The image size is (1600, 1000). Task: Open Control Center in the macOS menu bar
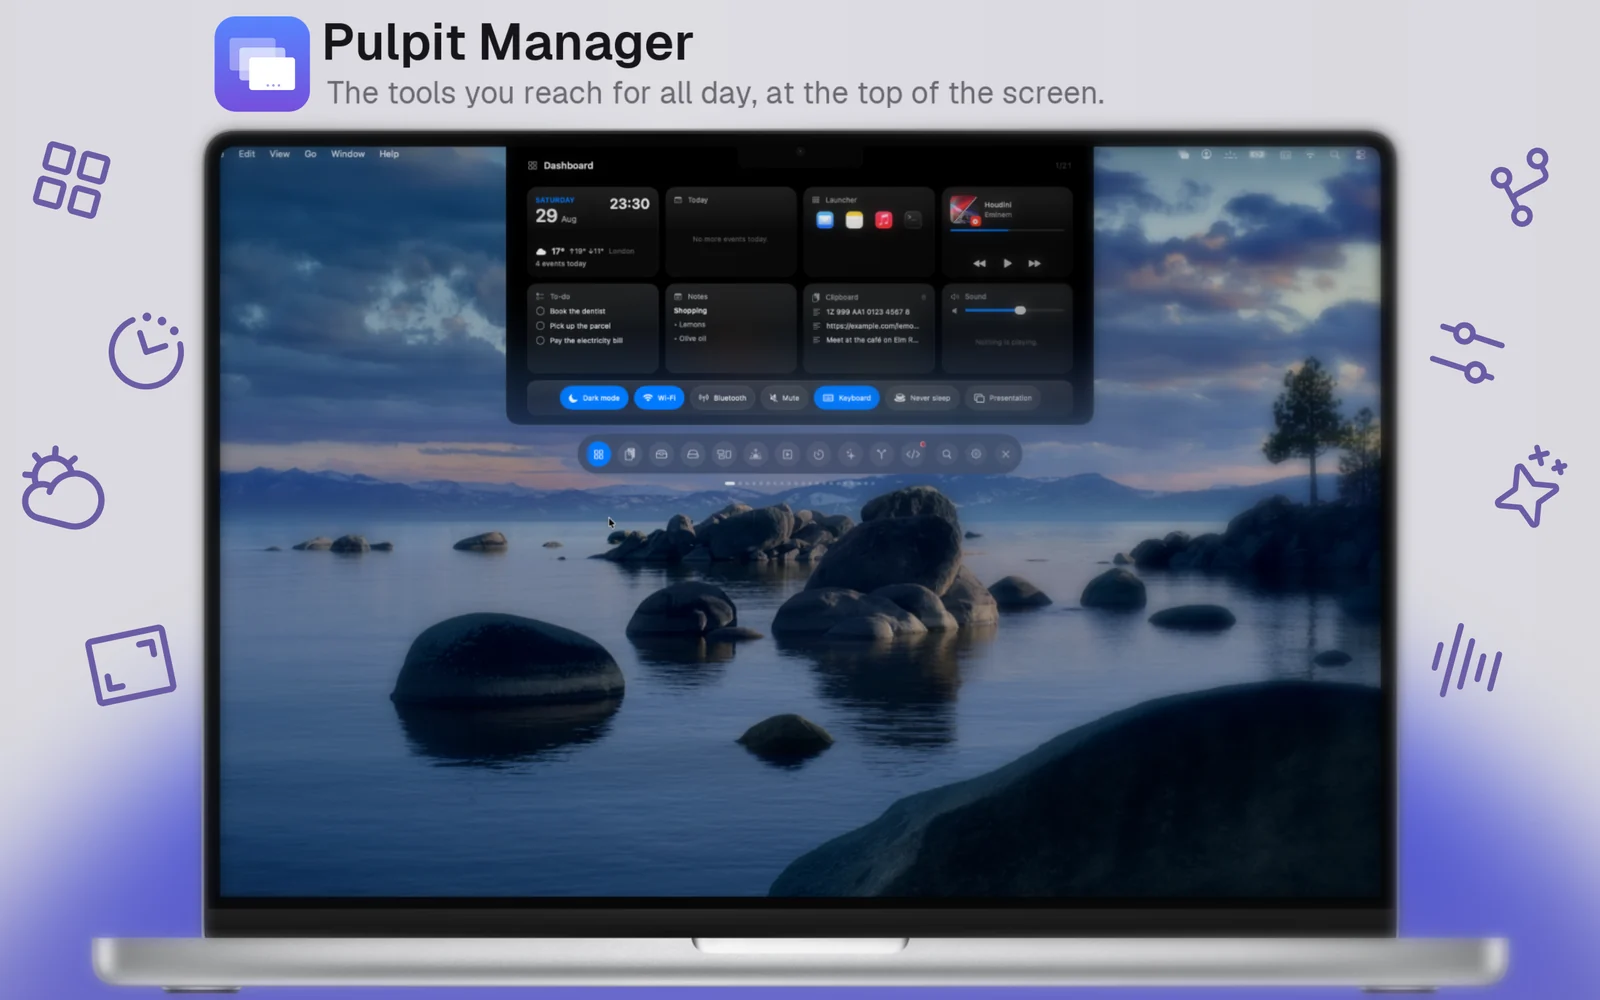[x=1360, y=155]
